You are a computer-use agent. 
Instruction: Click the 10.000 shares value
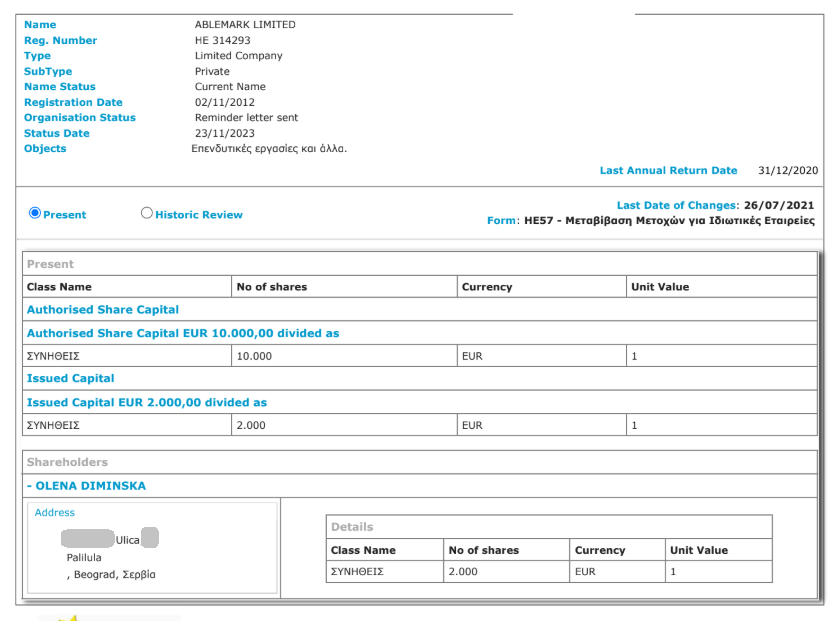254,356
